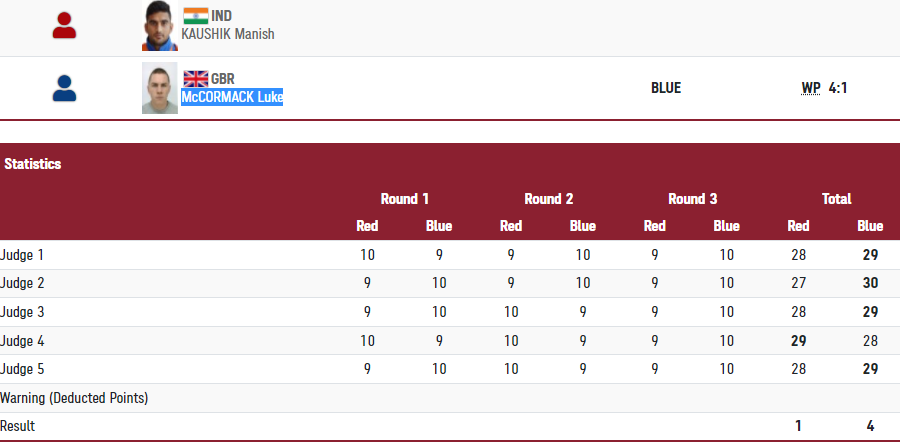This screenshot has width=900, height=442.
Task: Select the Round 2 column header
Action: click(549, 199)
